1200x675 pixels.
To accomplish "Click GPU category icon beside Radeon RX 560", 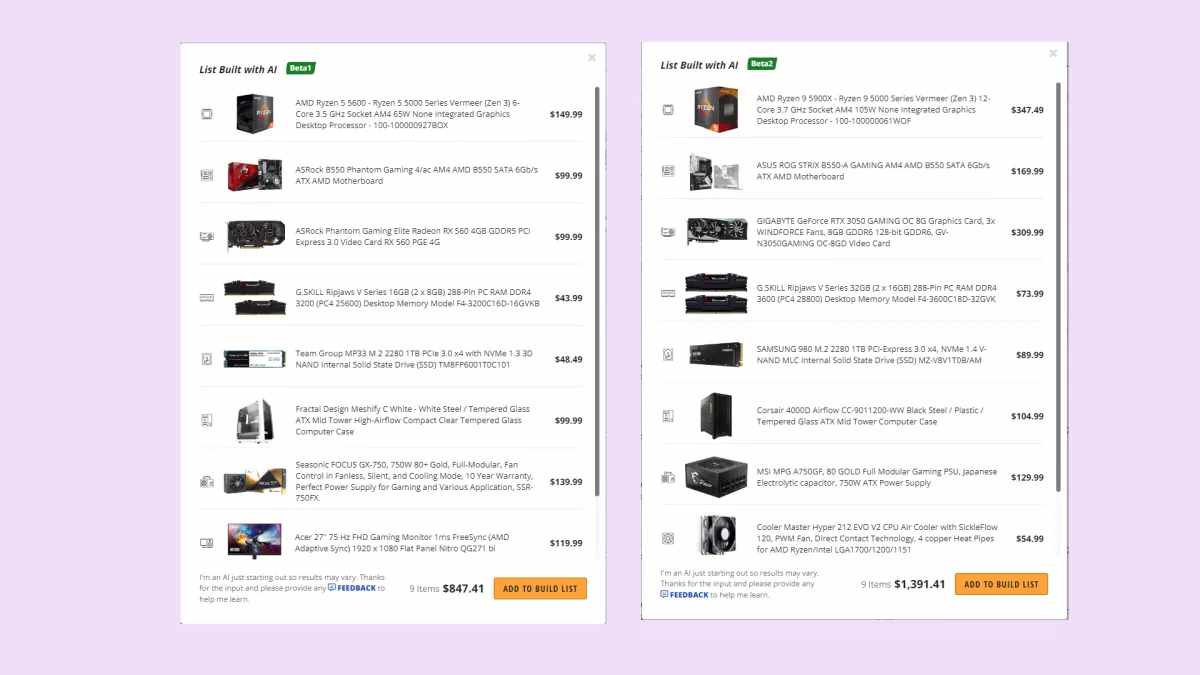I will (207, 237).
